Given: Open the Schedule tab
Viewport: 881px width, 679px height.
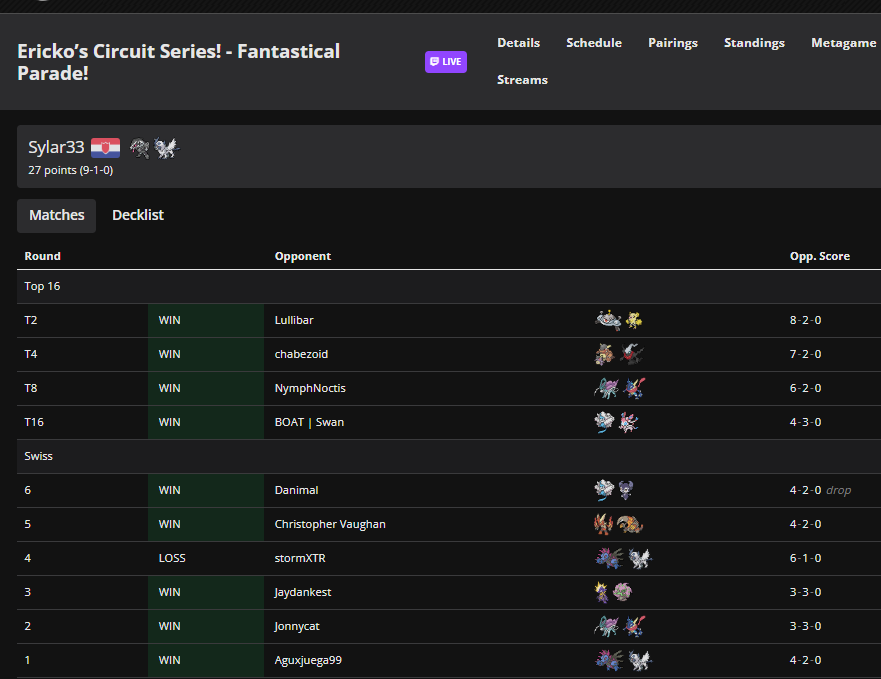Looking at the screenshot, I should click(x=594, y=43).
